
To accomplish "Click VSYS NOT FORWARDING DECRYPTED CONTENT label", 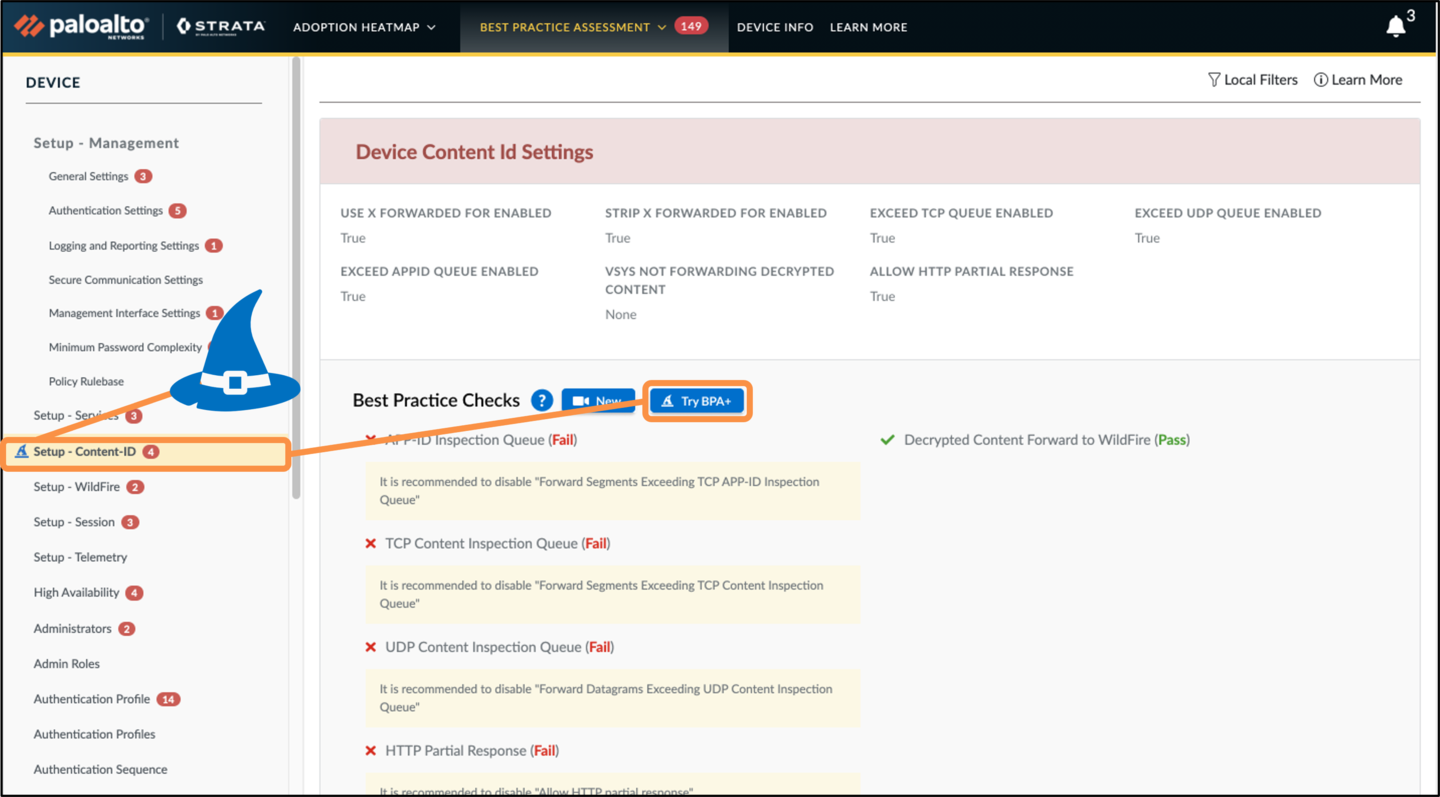I will pos(719,280).
